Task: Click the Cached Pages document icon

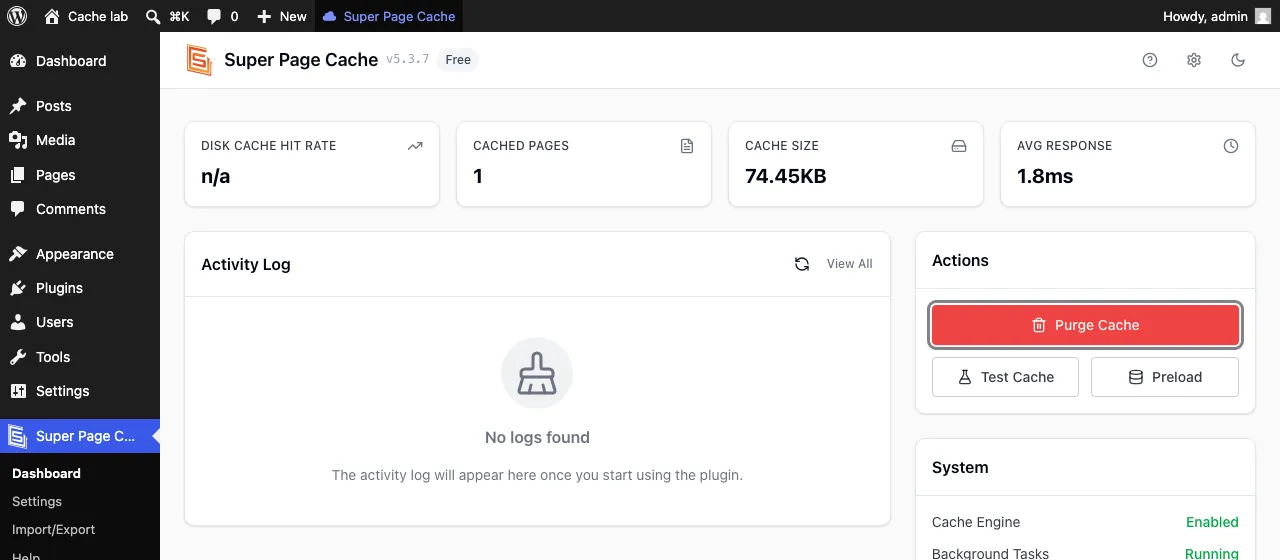Action: (x=687, y=146)
